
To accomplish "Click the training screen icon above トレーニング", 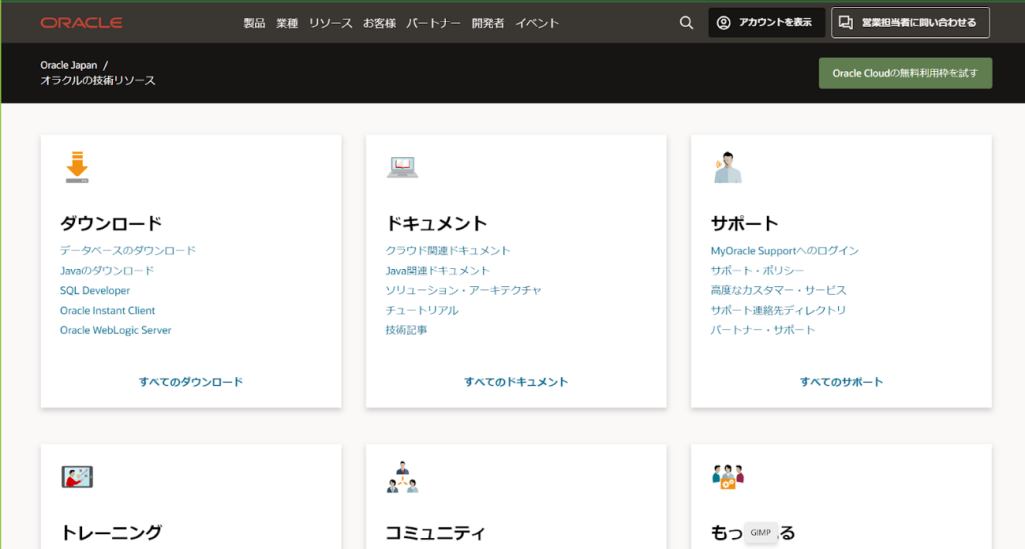I will (77, 477).
